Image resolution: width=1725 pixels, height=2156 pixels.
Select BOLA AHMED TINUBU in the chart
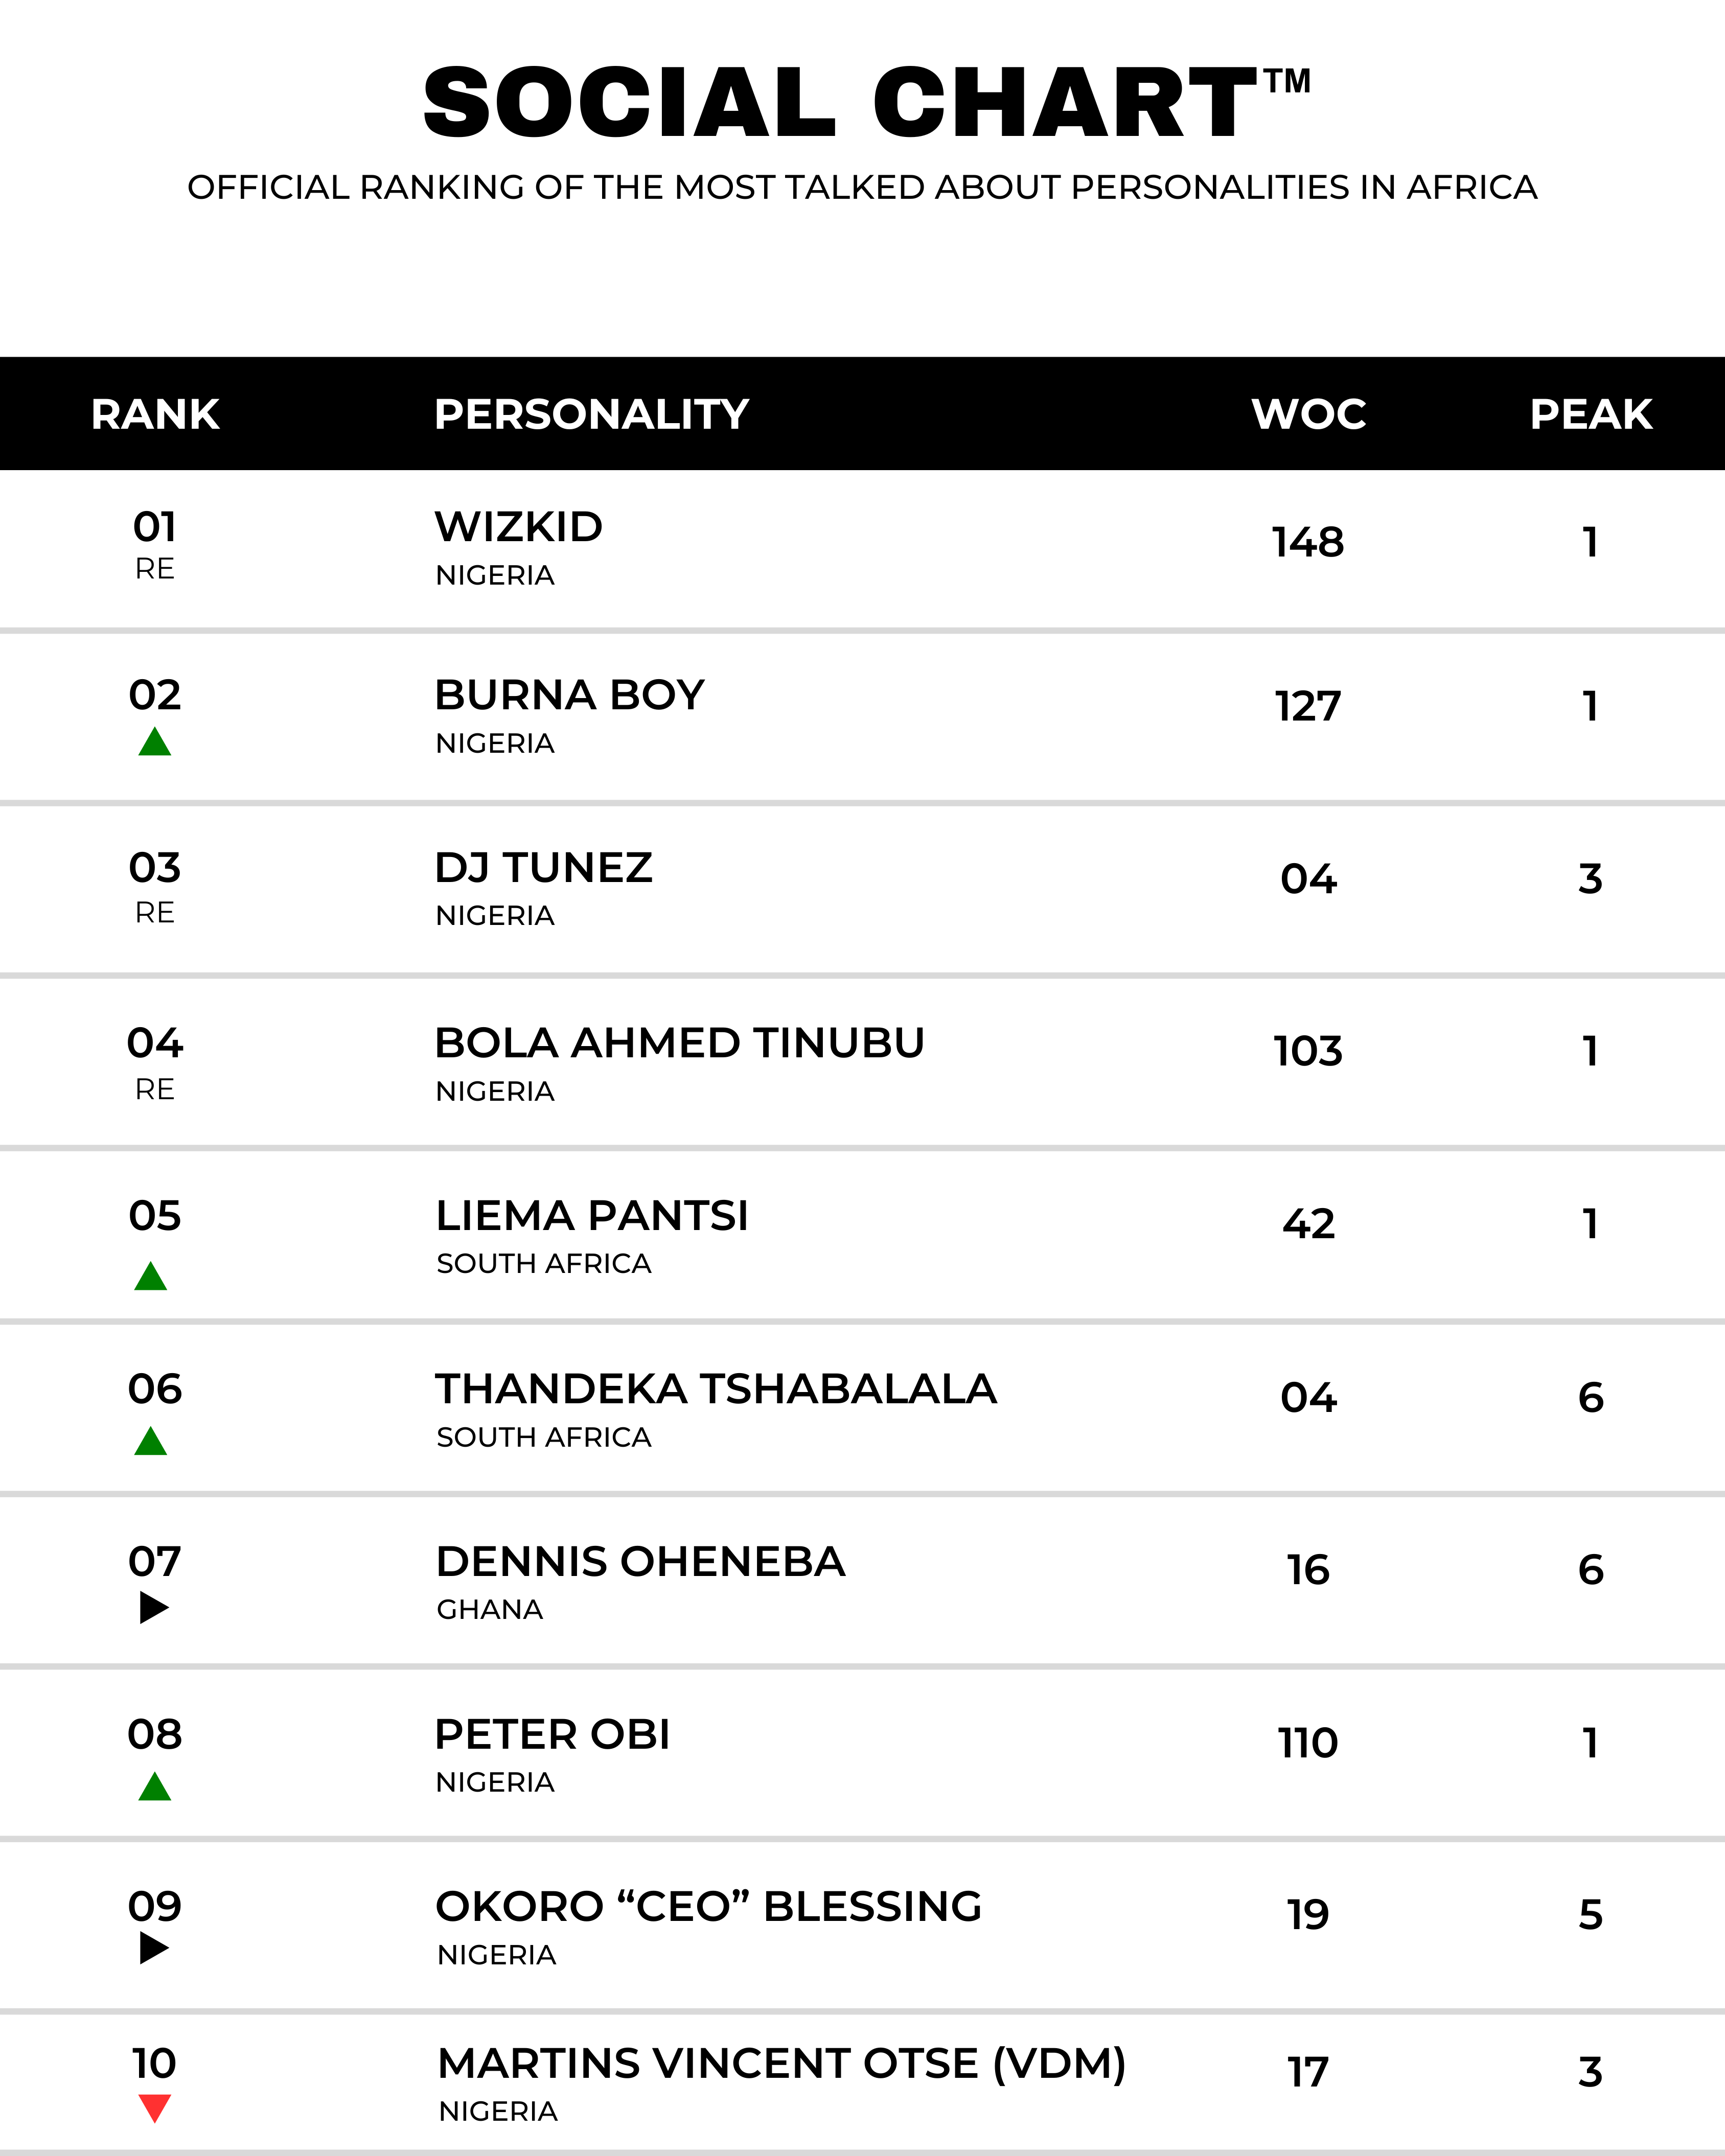click(680, 1043)
